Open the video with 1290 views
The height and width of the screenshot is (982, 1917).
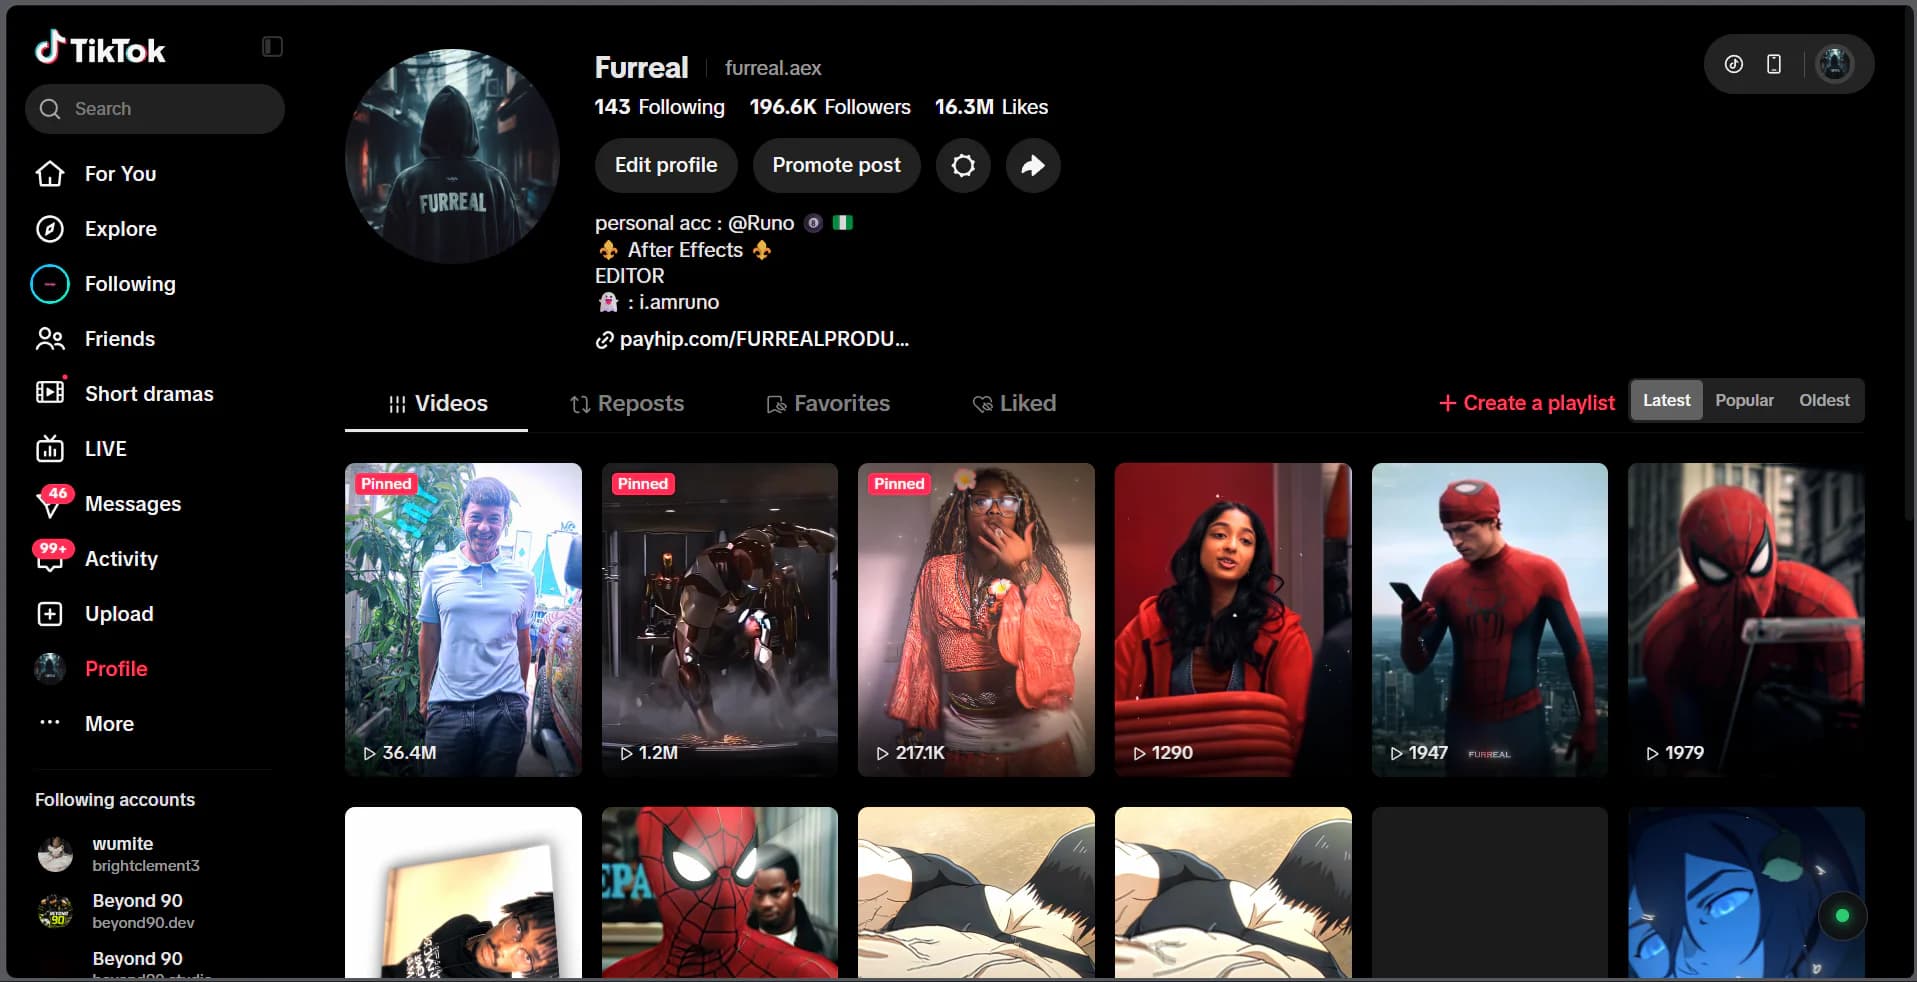[x=1233, y=620]
